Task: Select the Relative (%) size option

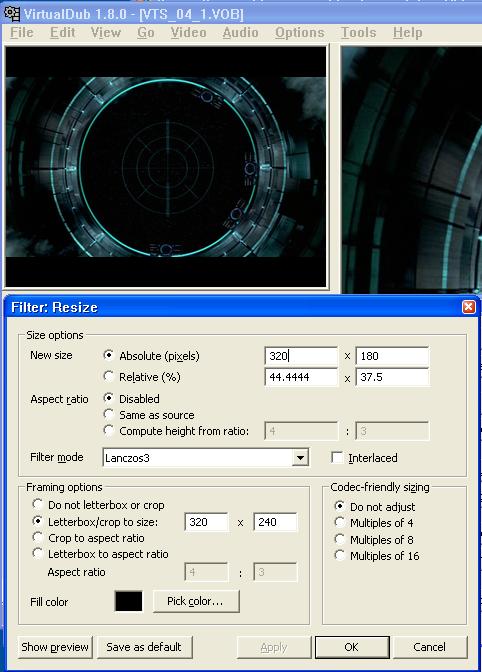Action: 108,376
